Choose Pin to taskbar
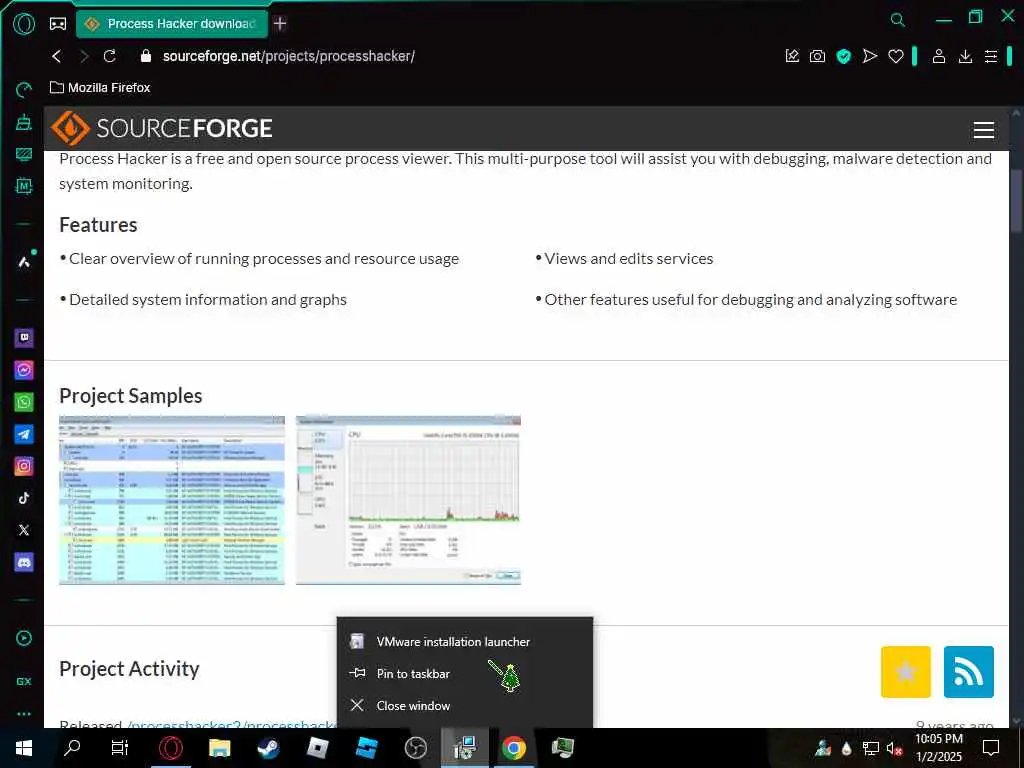The height and width of the screenshot is (768, 1024). 465,673
